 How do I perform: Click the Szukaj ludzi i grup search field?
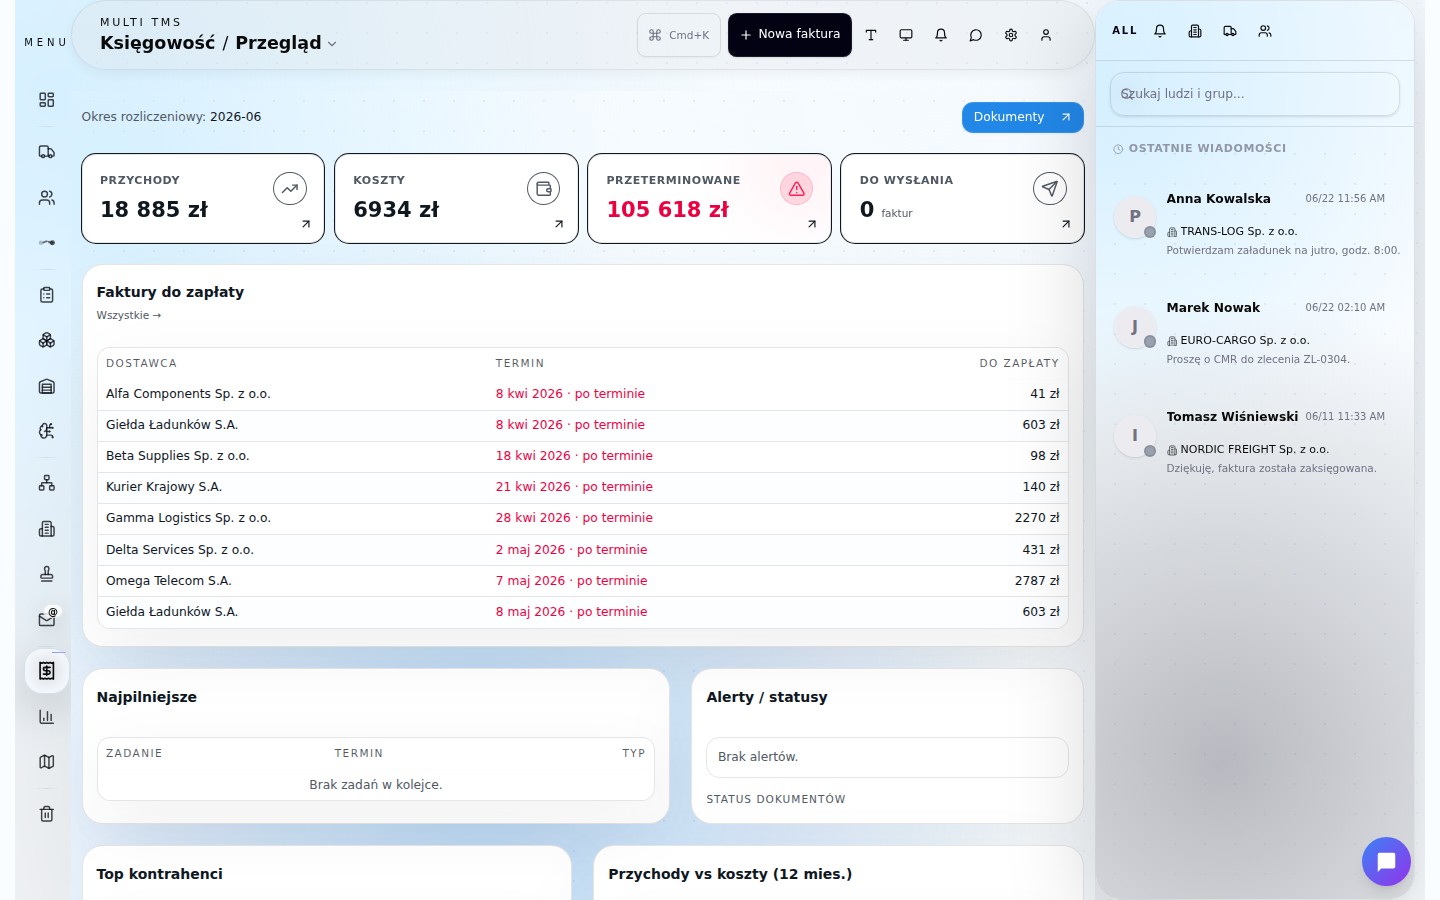tap(1254, 94)
